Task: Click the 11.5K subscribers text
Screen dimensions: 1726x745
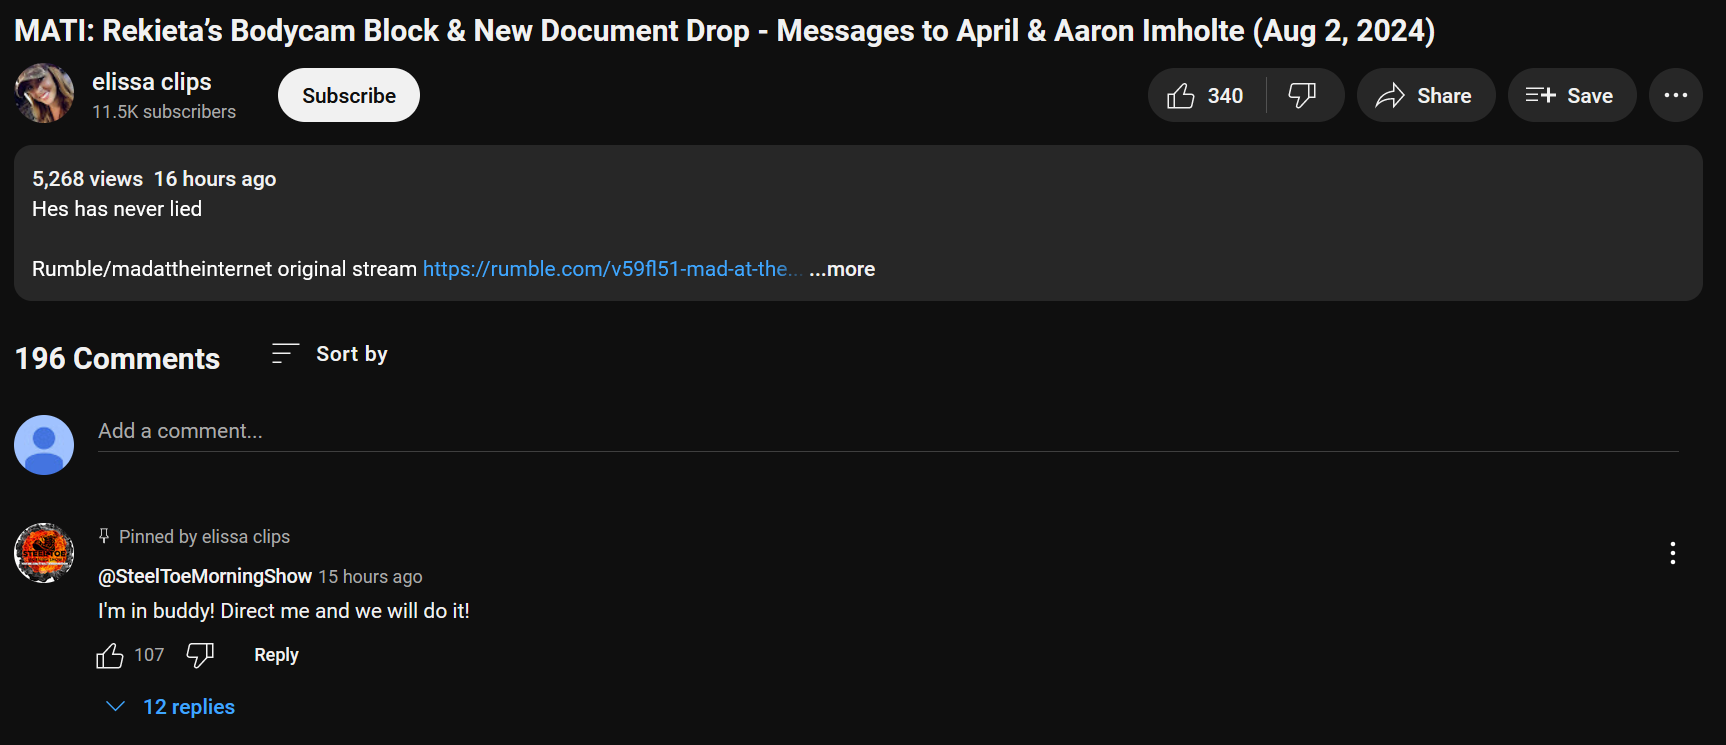Action: pos(164,112)
